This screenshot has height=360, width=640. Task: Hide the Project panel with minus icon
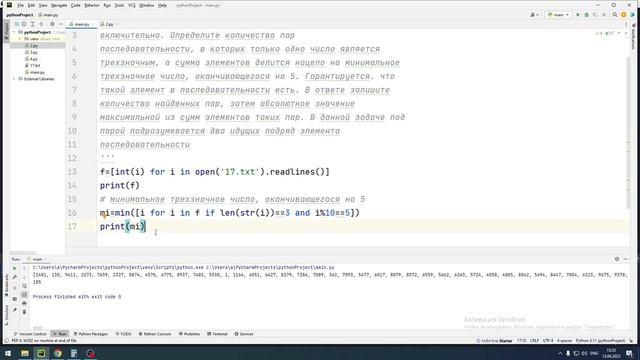tap(61, 24)
